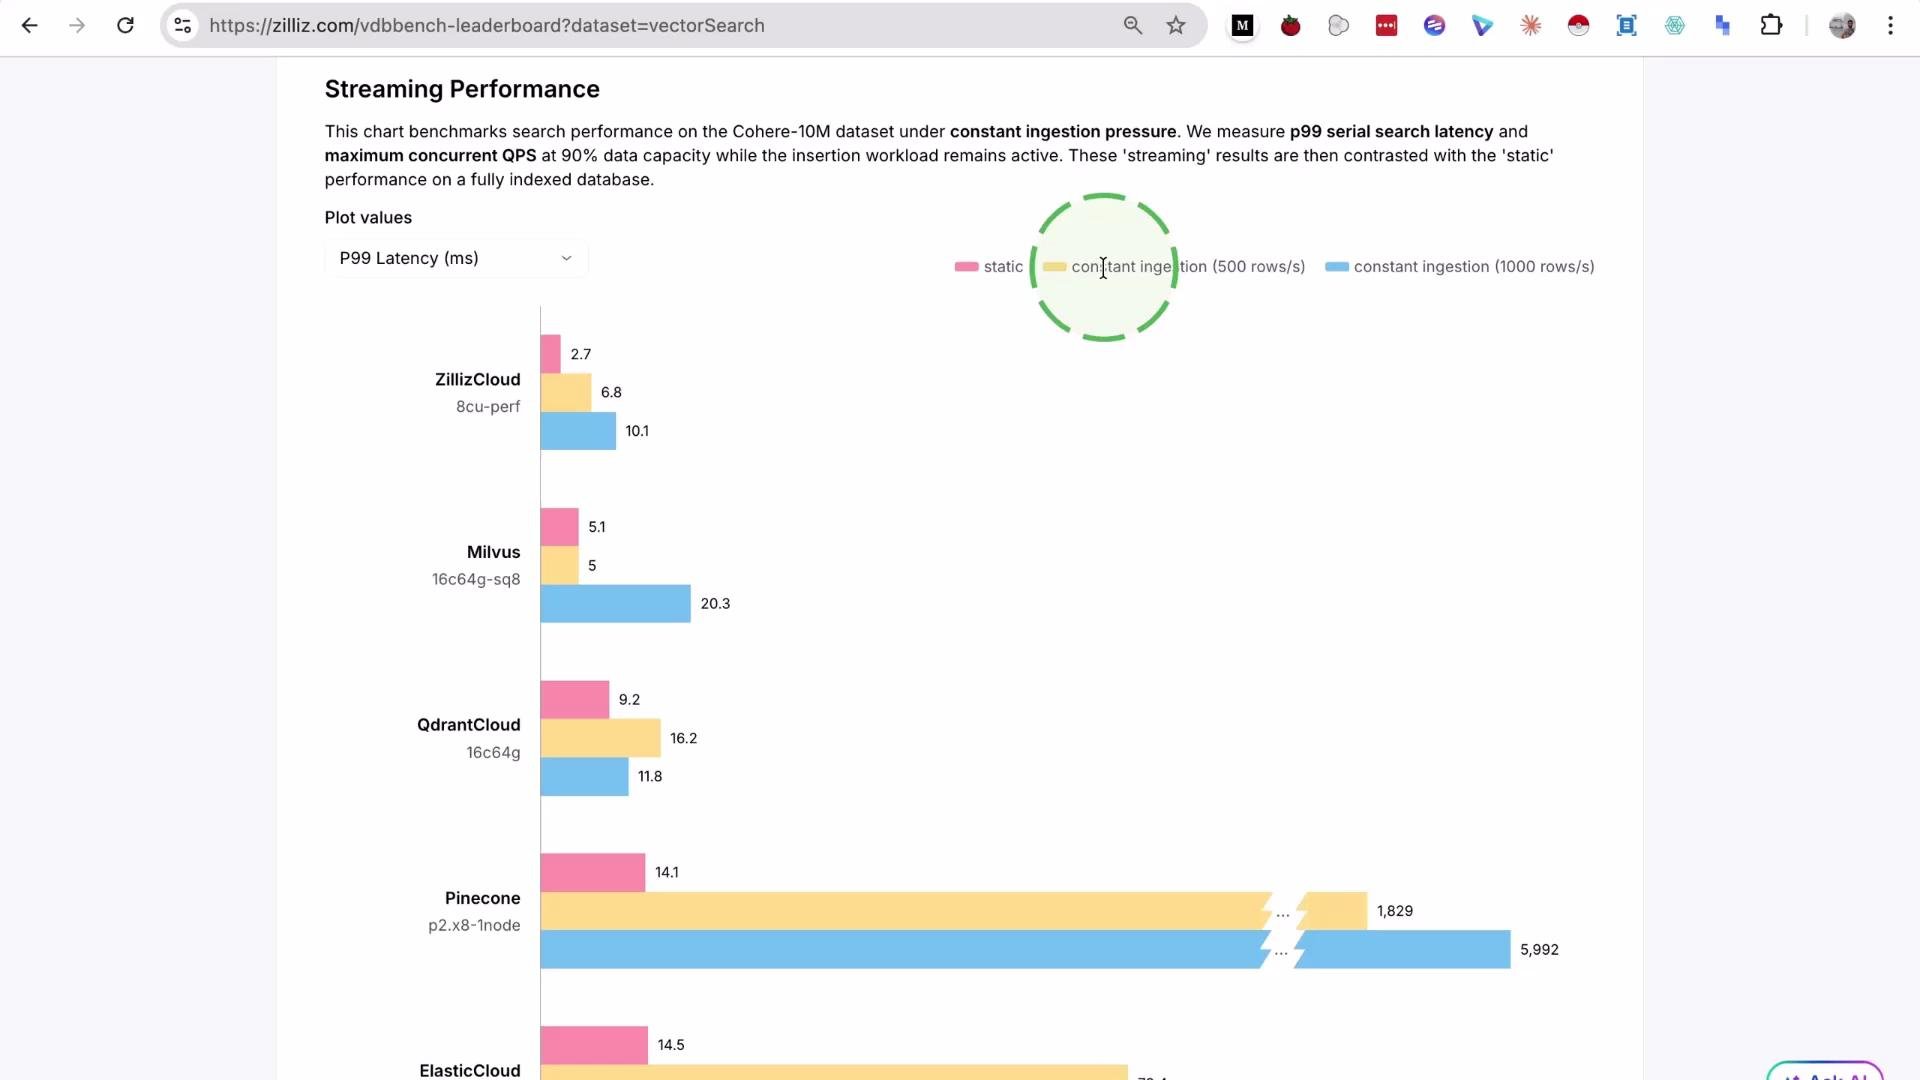Click the Milvus axis label
1920x1080 pixels.
(493, 552)
